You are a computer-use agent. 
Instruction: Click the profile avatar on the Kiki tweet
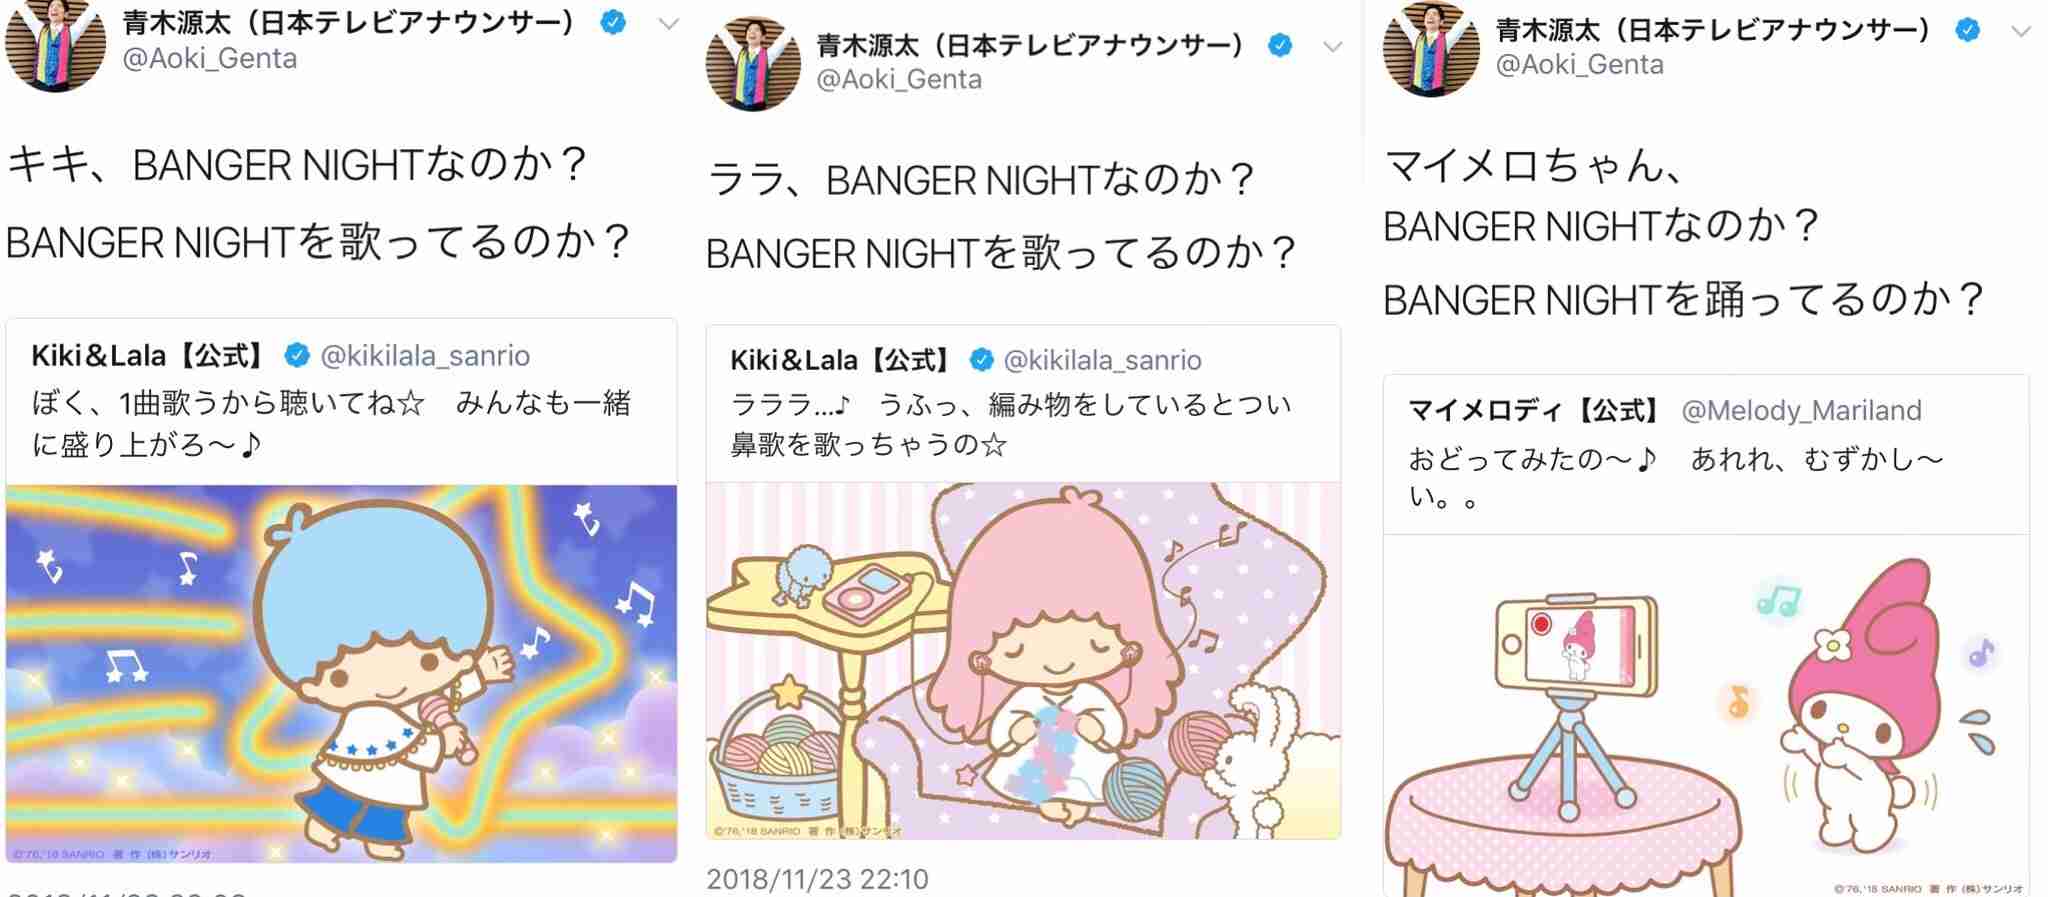[x=55, y=45]
